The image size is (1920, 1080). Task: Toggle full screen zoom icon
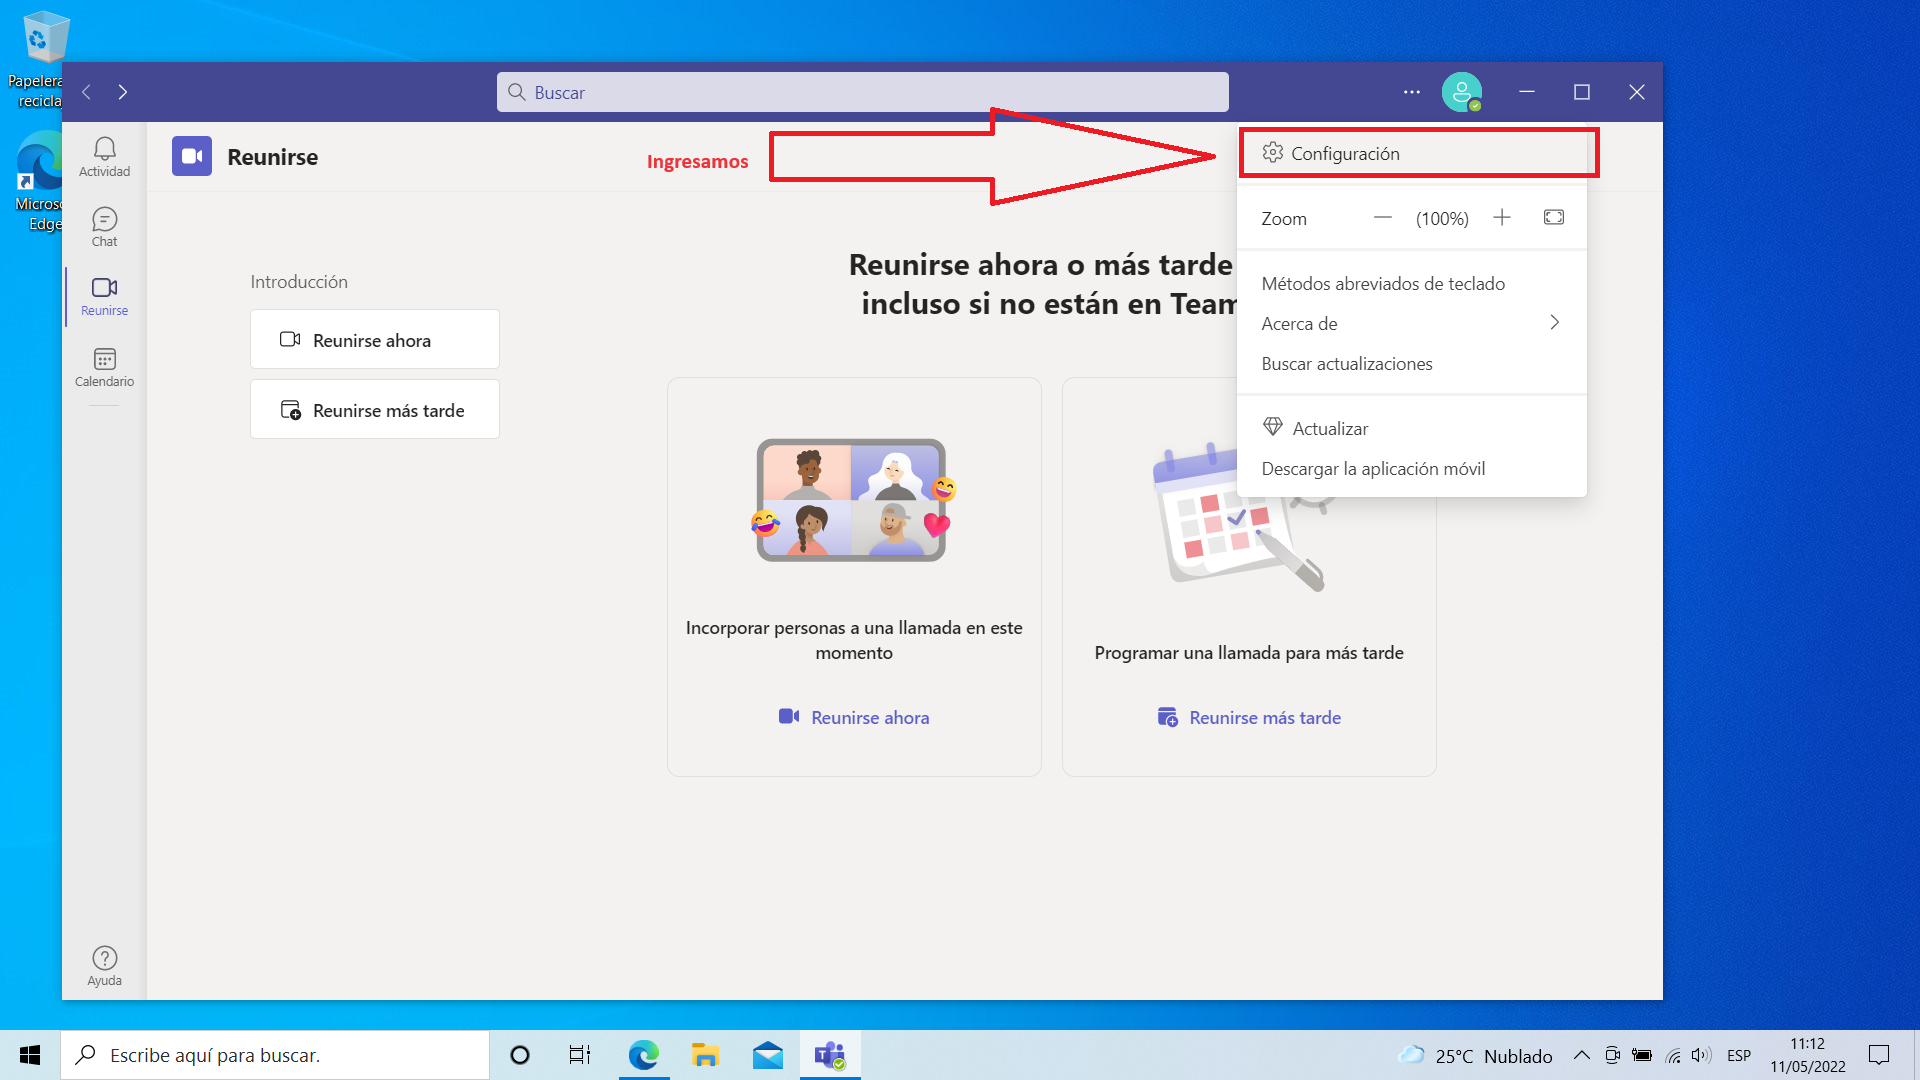1553,218
